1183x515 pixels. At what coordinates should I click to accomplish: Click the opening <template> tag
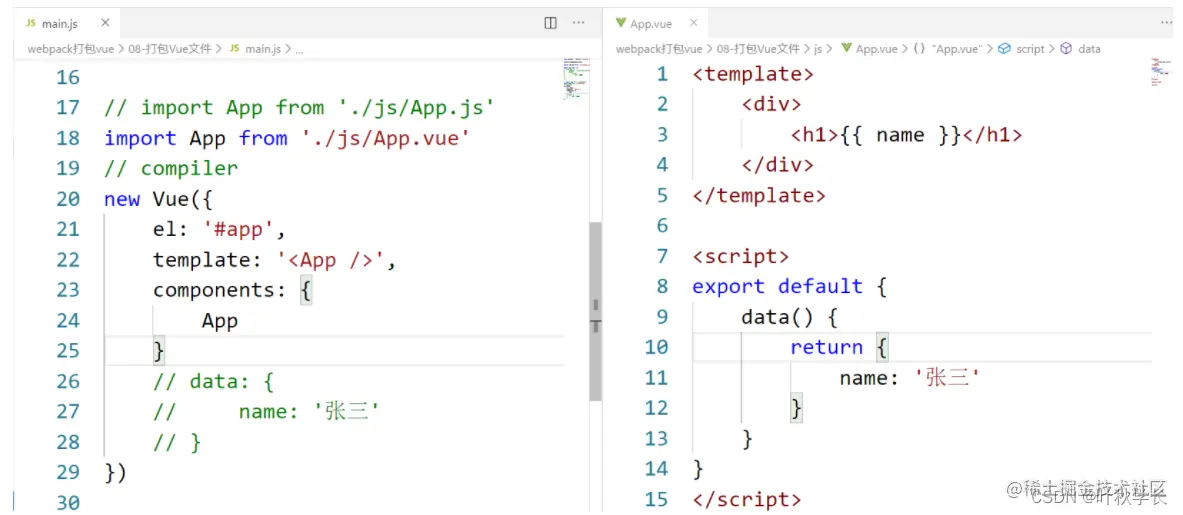753,74
